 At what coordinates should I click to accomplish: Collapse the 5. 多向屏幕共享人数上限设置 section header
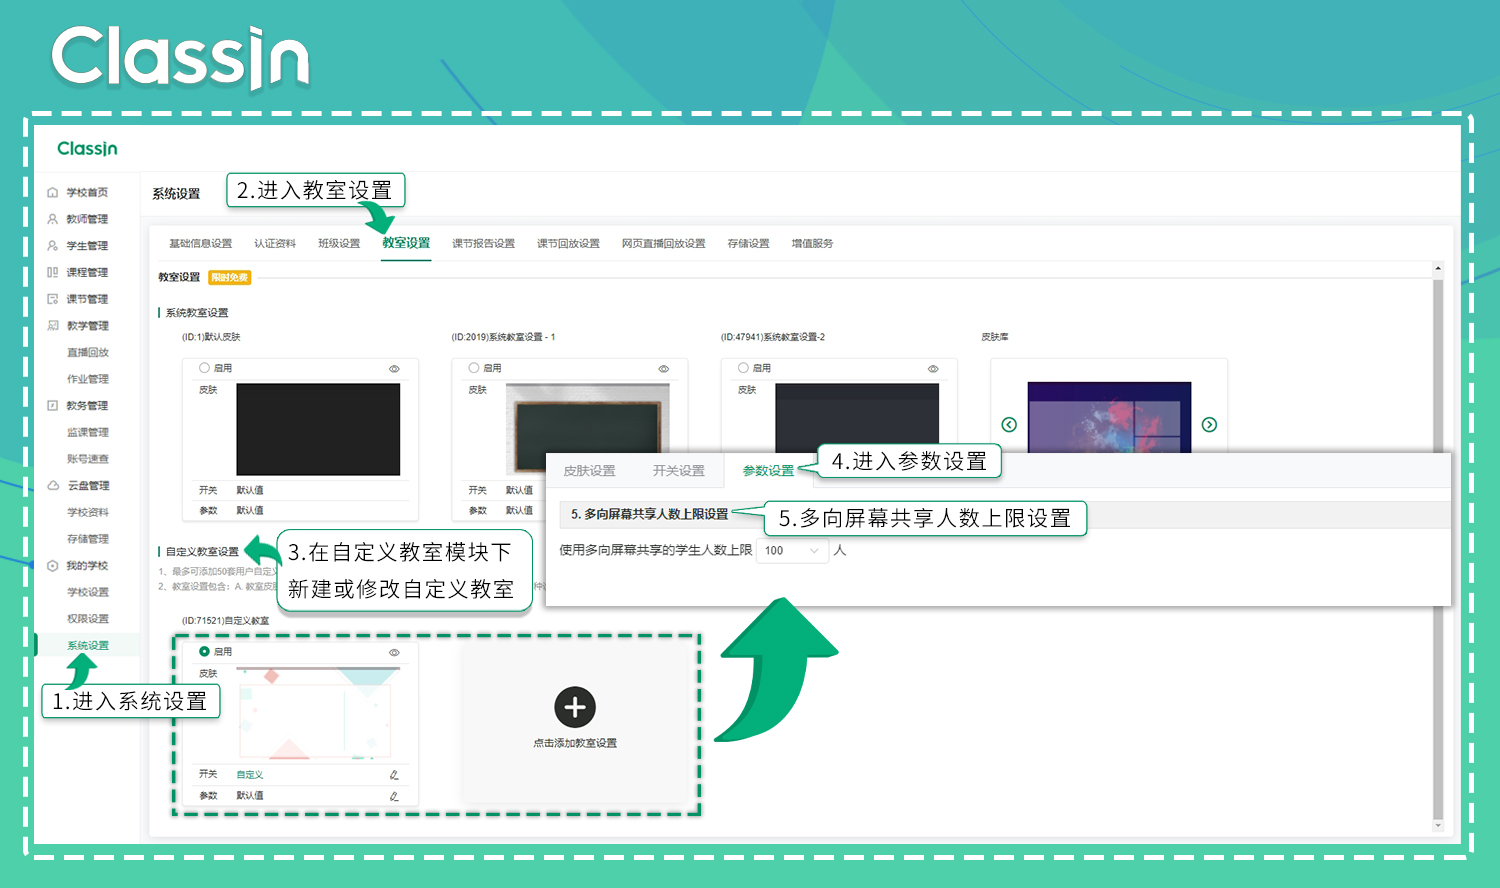(x=649, y=514)
